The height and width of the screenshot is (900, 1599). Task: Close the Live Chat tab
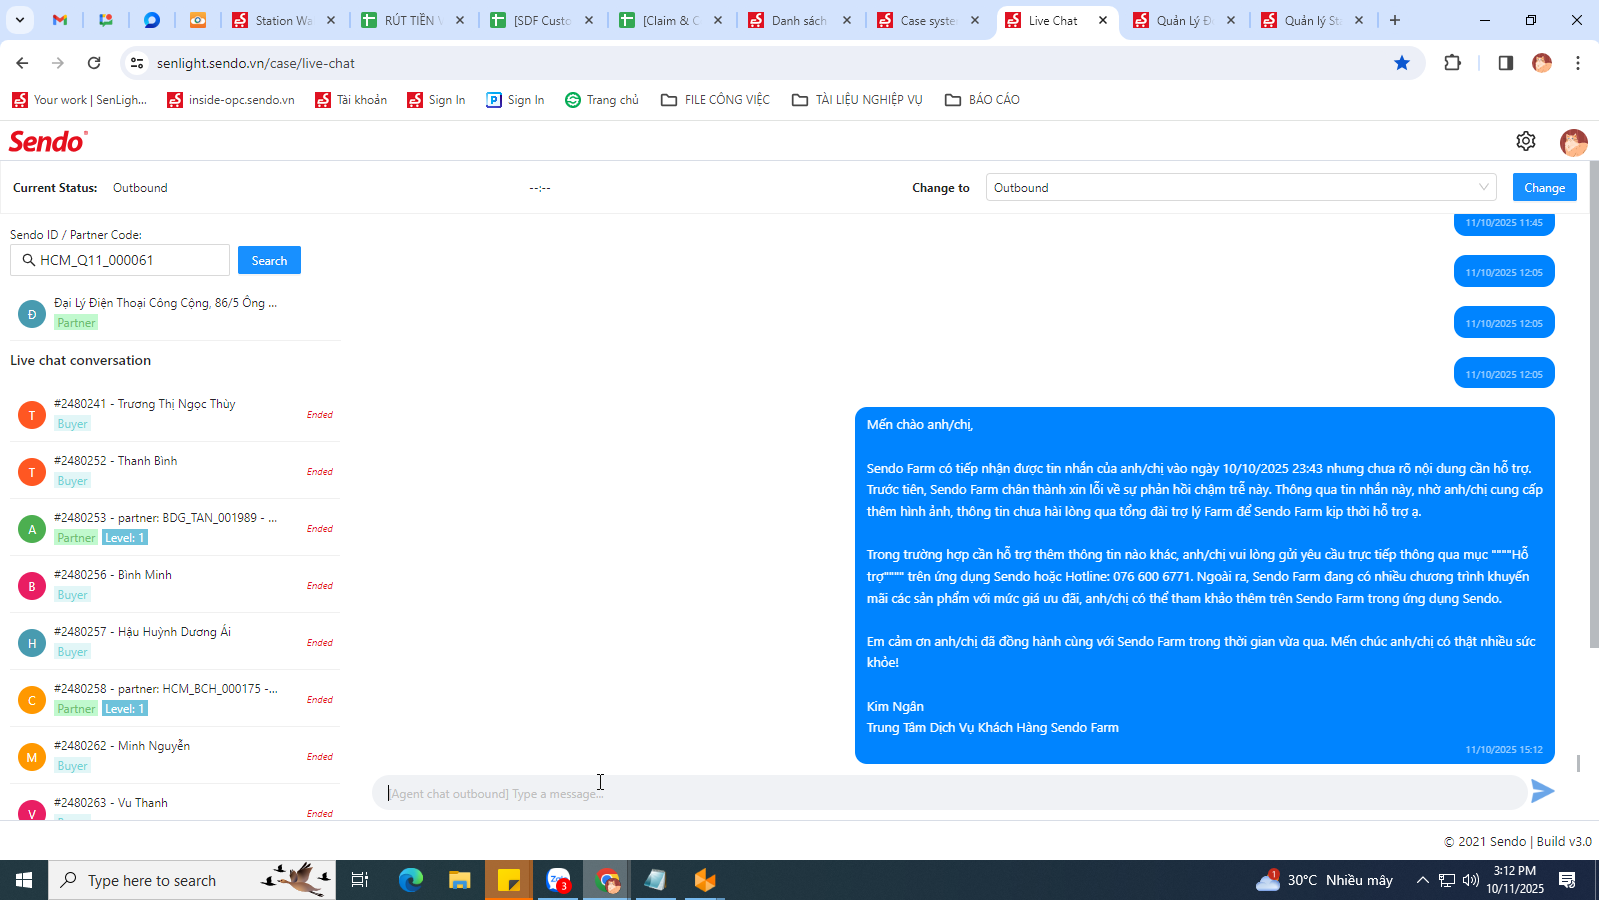pos(1103,20)
